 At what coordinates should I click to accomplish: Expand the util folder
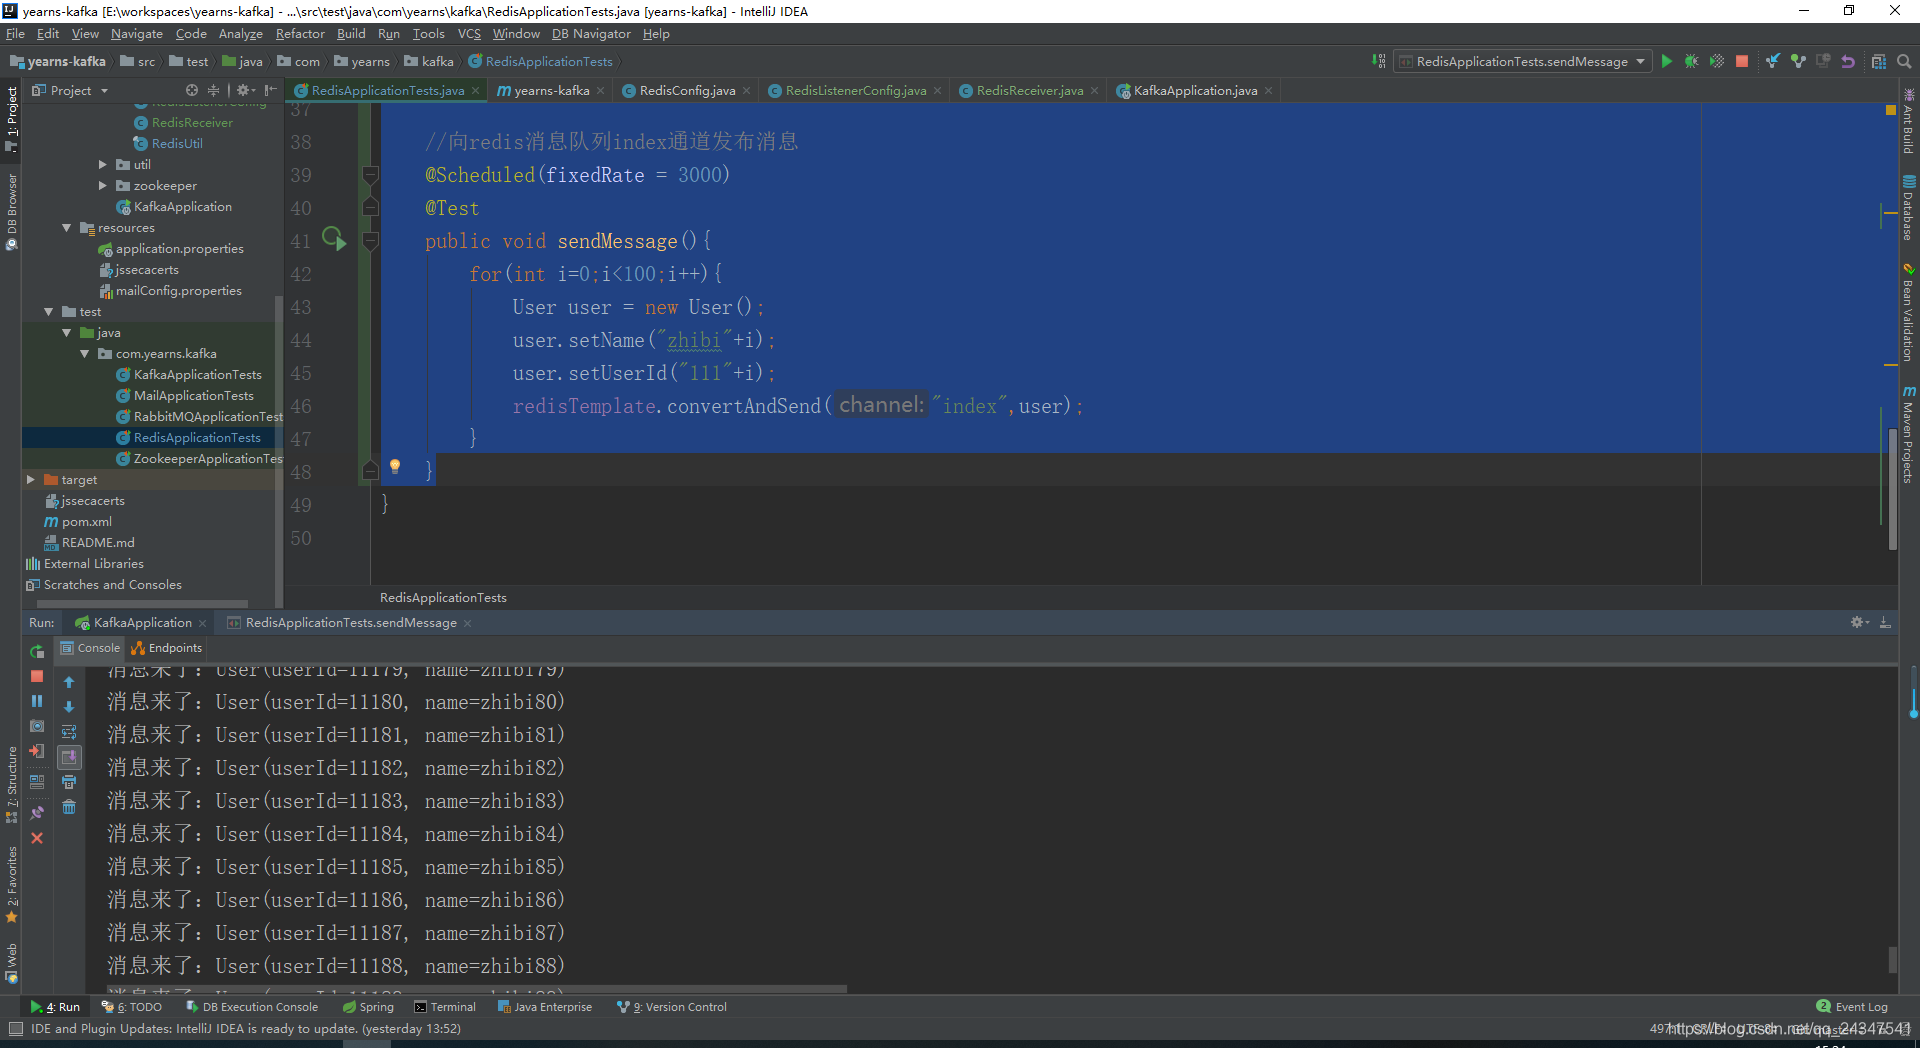(102, 164)
